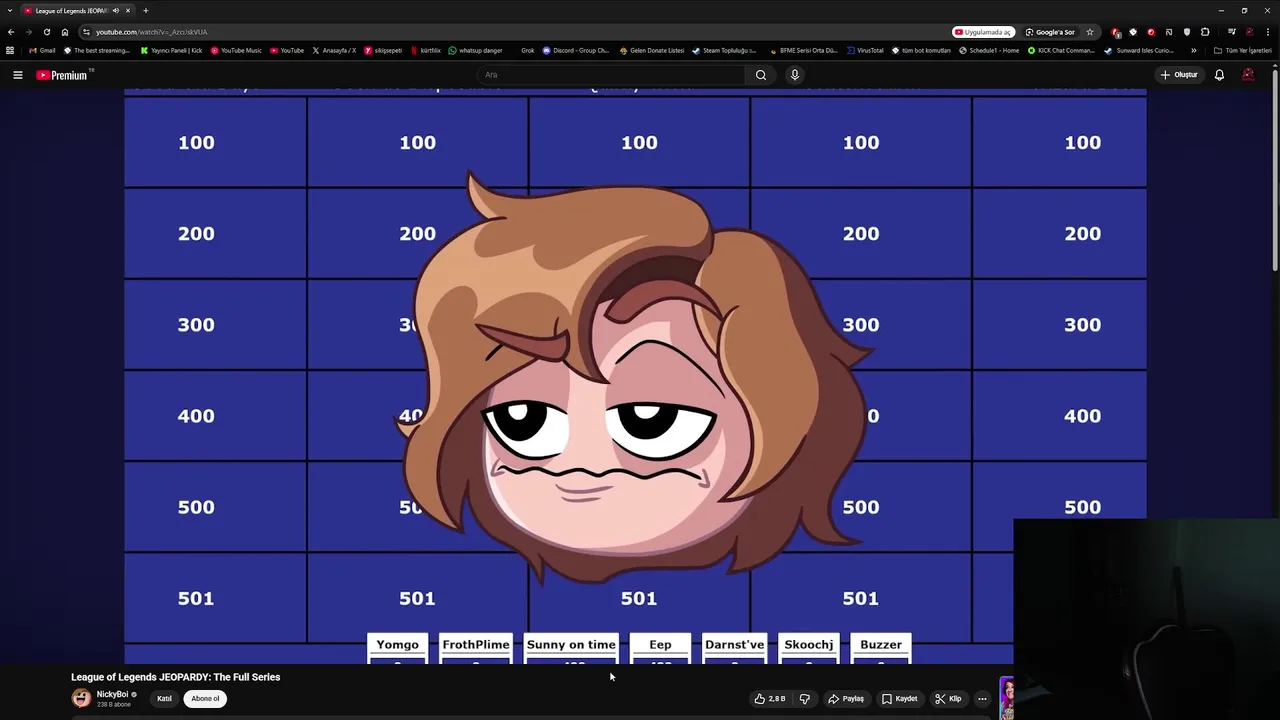
Task: Click the Yomgo player label
Action: click(398, 645)
